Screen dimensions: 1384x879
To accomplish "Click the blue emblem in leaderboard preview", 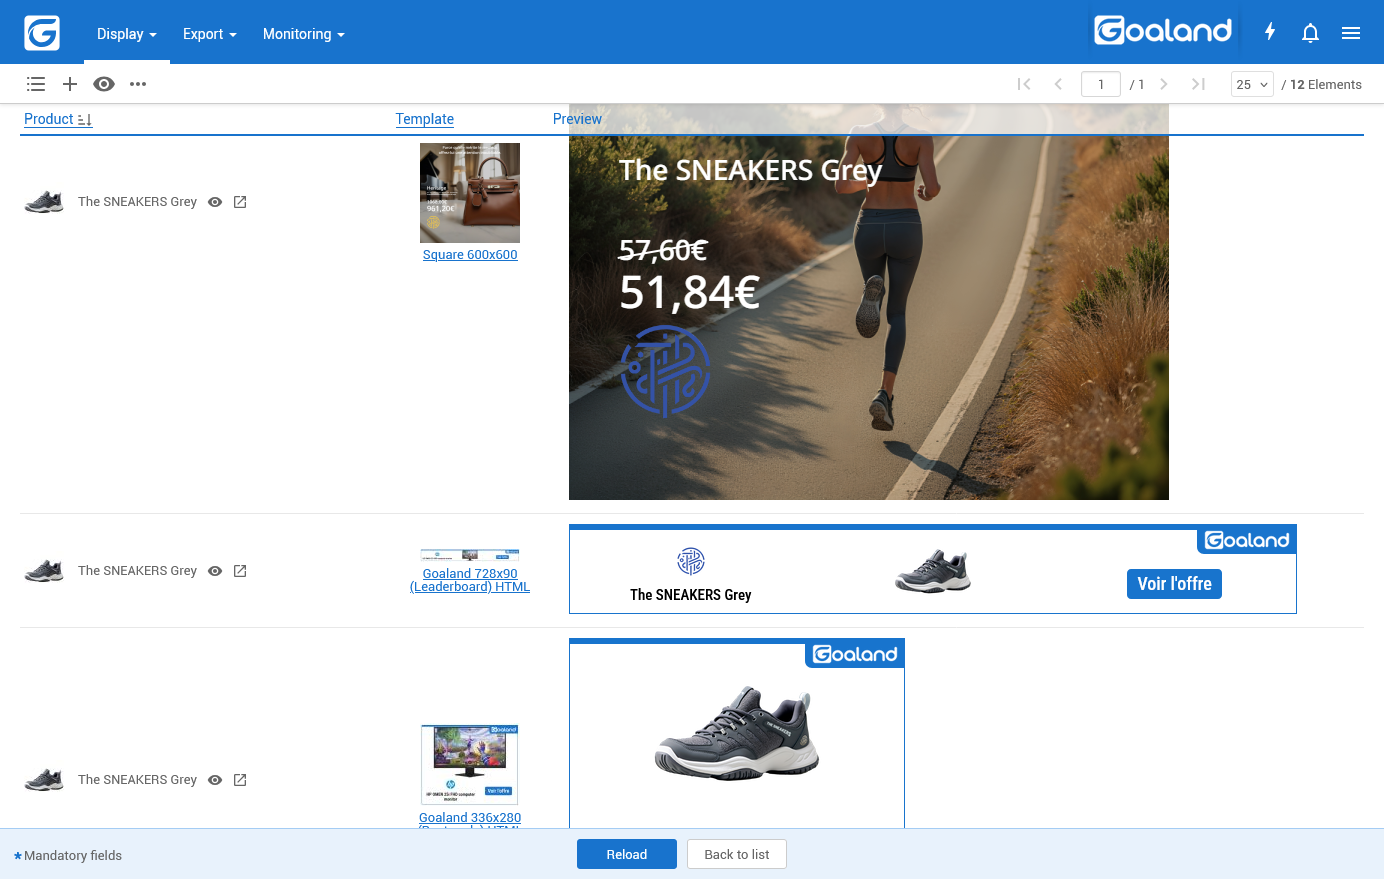I will (x=691, y=561).
